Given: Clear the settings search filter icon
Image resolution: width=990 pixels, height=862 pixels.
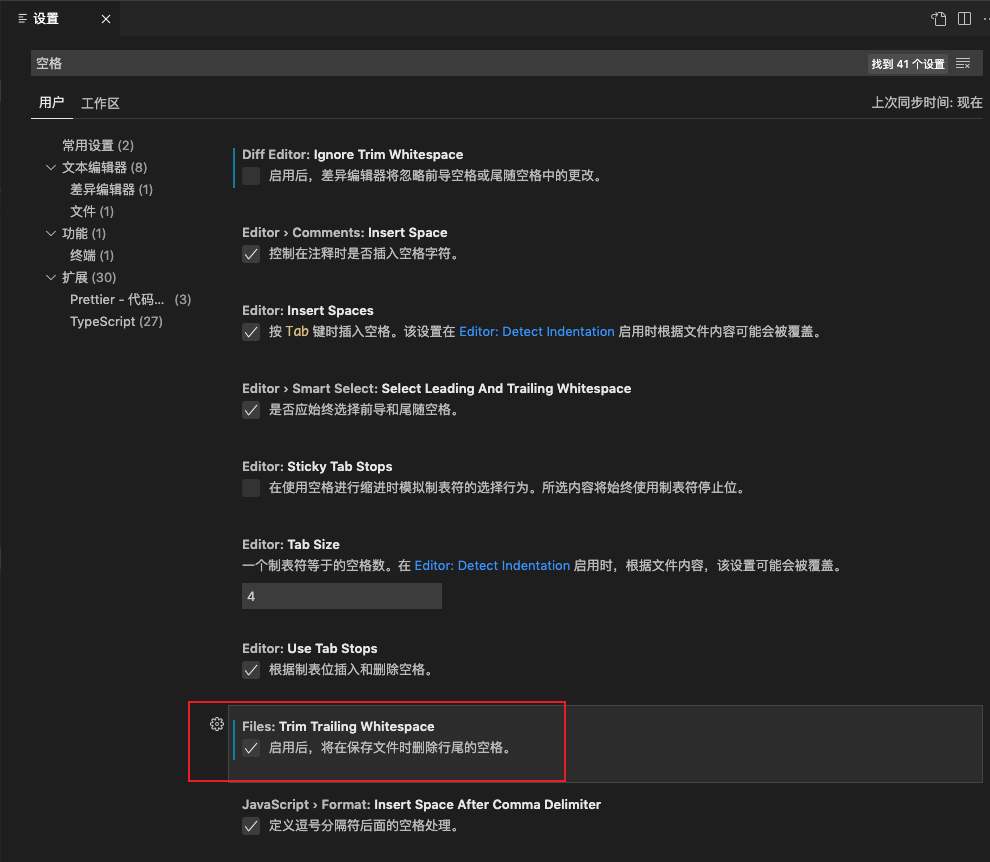Looking at the screenshot, I should pyautogui.click(x=962, y=62).
